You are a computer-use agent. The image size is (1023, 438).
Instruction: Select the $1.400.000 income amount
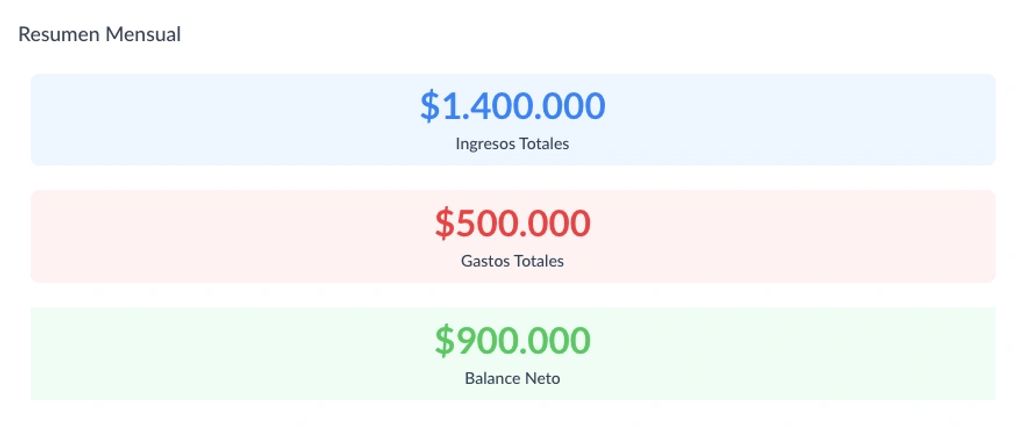point(512,106)
